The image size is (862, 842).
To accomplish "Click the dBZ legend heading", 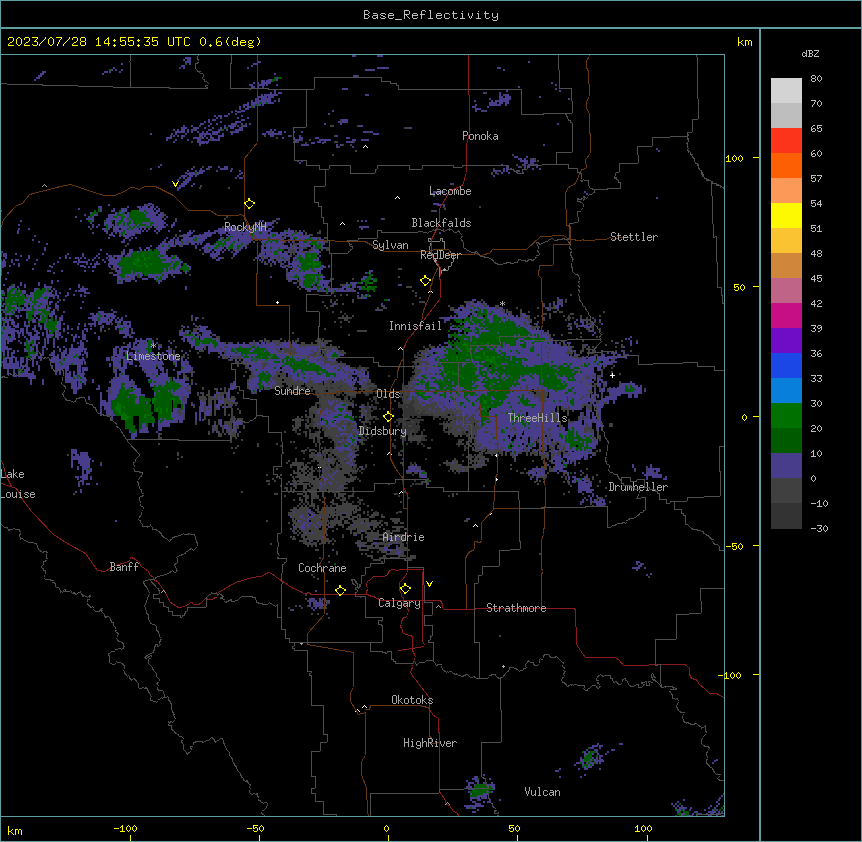I will point(810,53).
